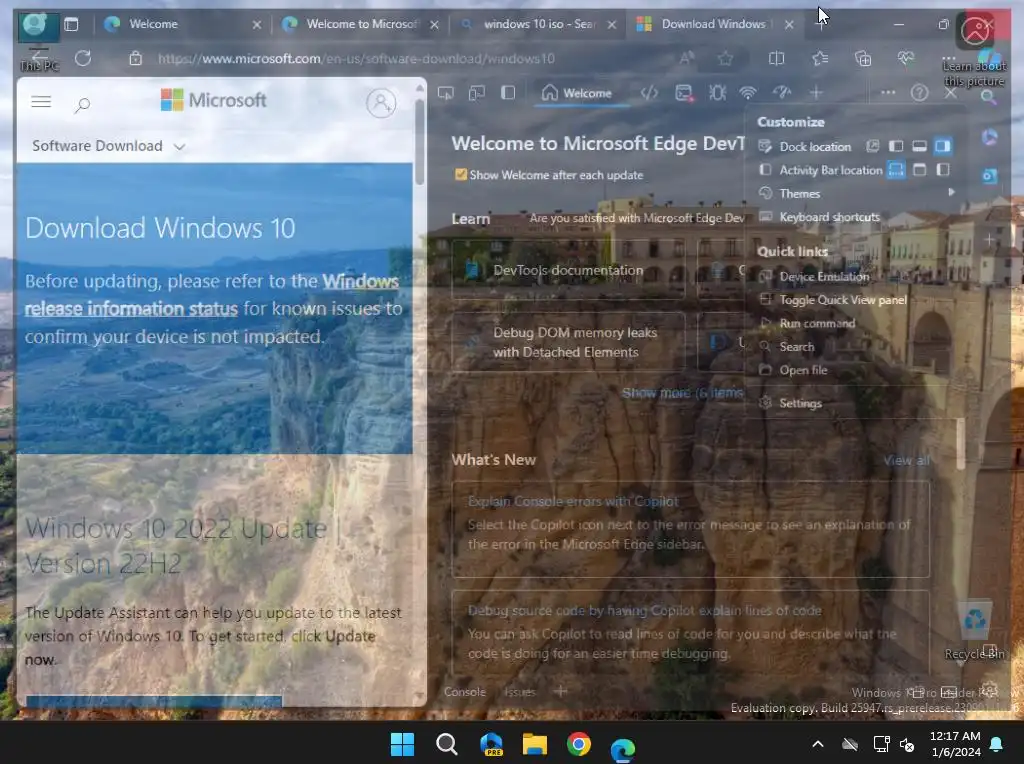Launch Google Chrome from the taskbar
This screenshot has width=1024, height=764.
[579, 744]
